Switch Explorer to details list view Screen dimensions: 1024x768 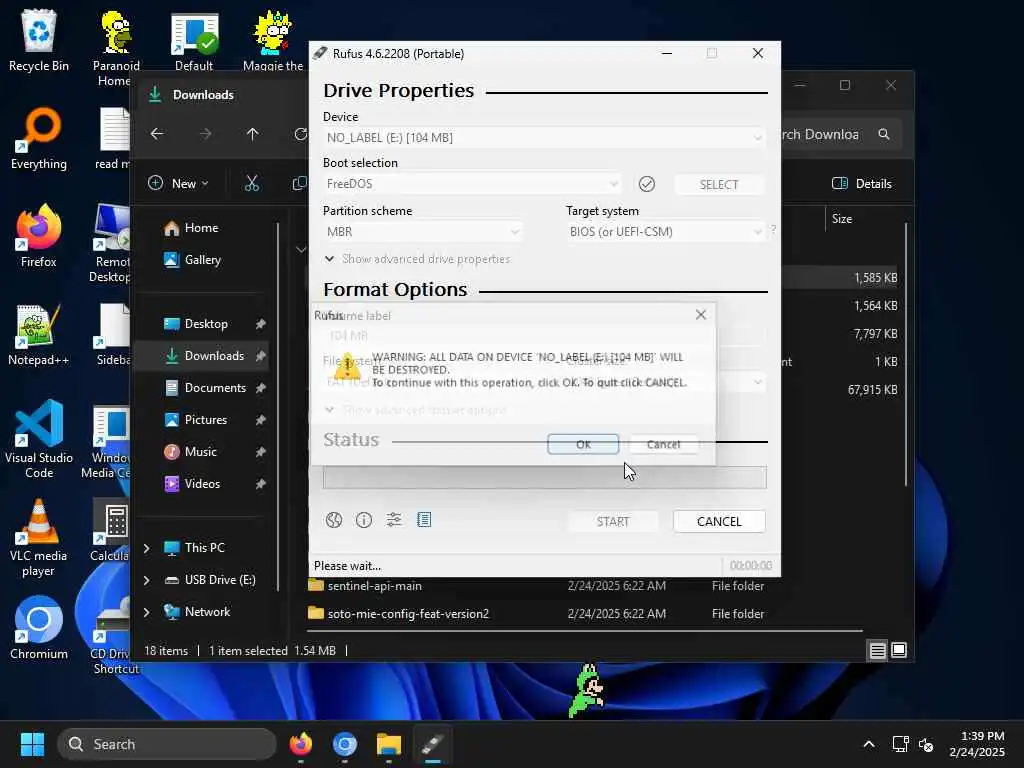[x=877, y=650]
